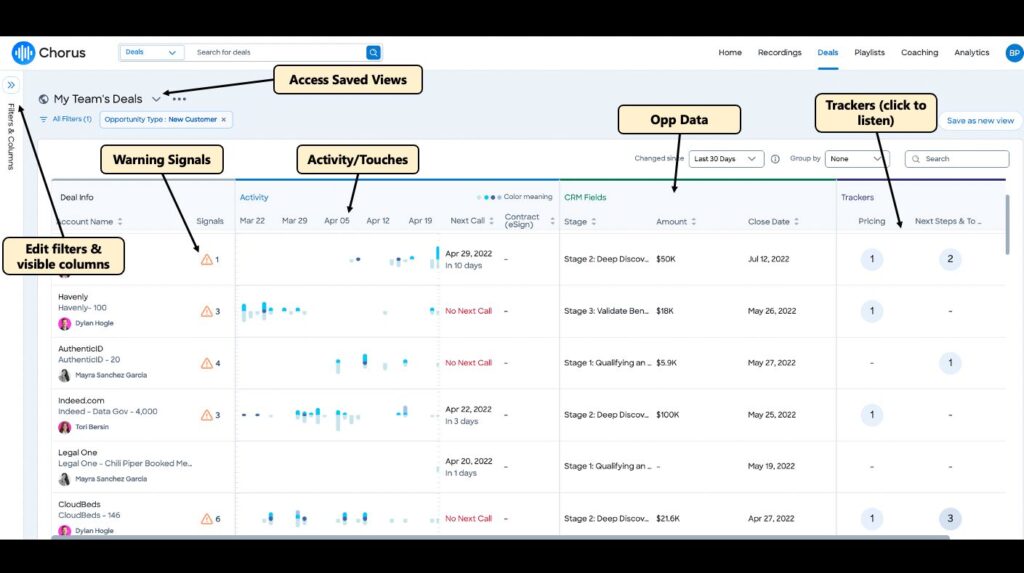Open the Pricing tracker for Havenly
This screenshot has height=573, width=1024.
872,311
